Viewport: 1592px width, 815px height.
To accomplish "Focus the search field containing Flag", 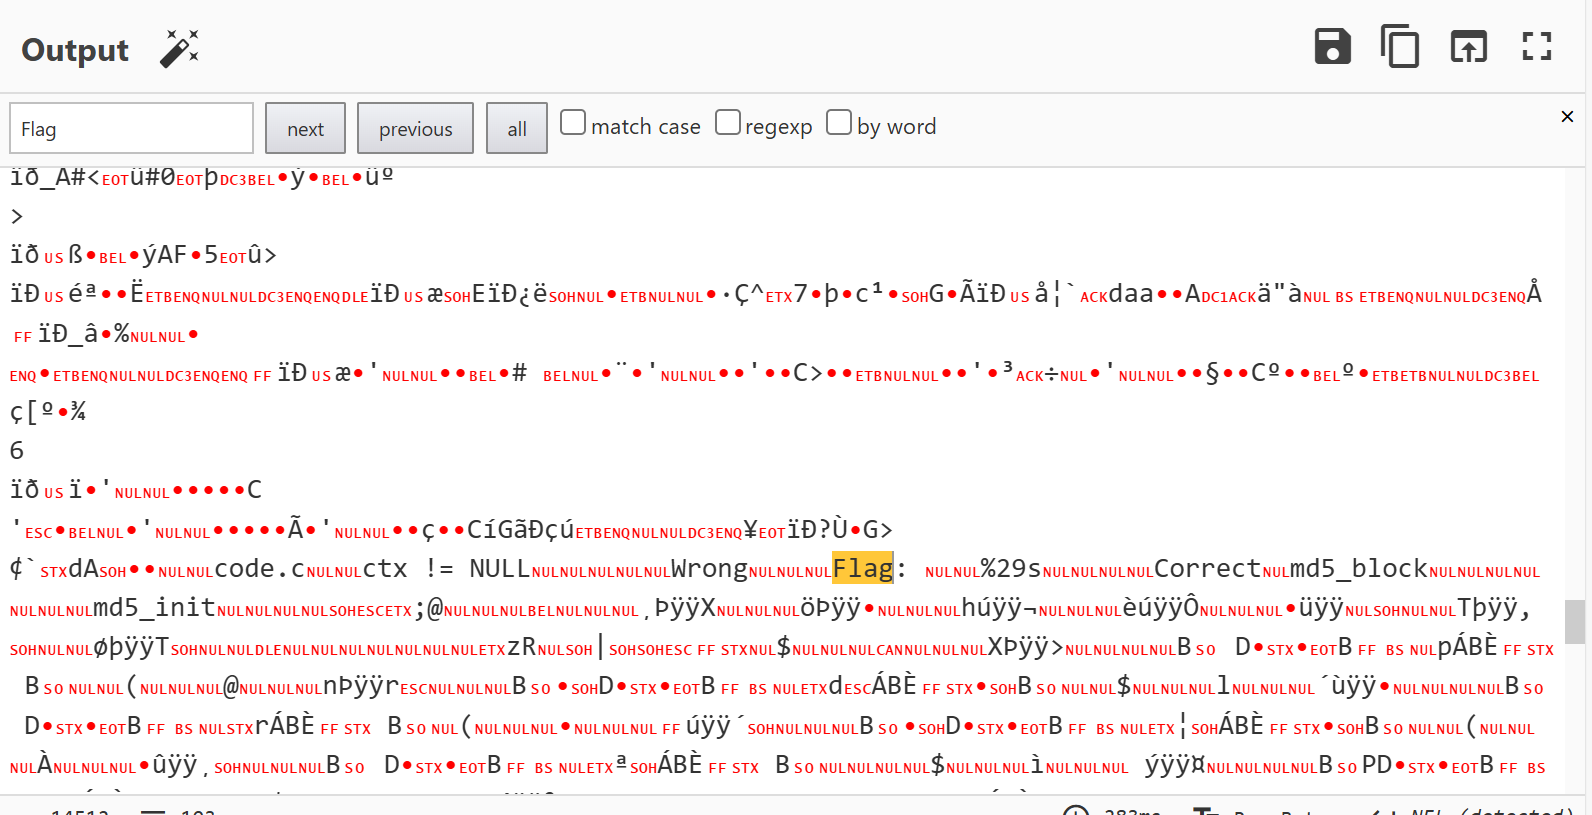I will point(131,128).
